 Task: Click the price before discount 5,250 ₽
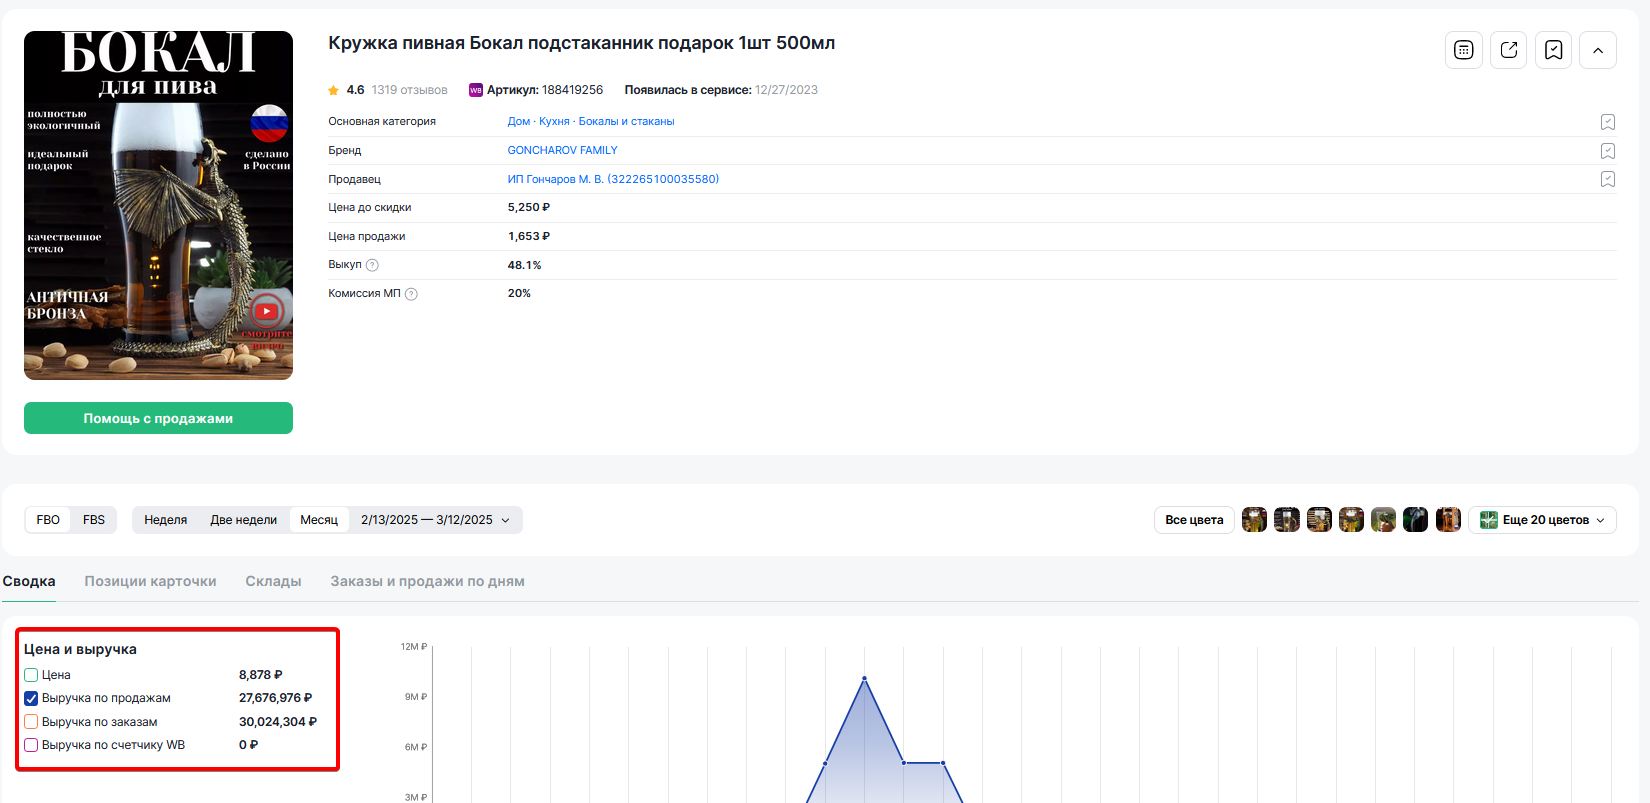[529, 208]
